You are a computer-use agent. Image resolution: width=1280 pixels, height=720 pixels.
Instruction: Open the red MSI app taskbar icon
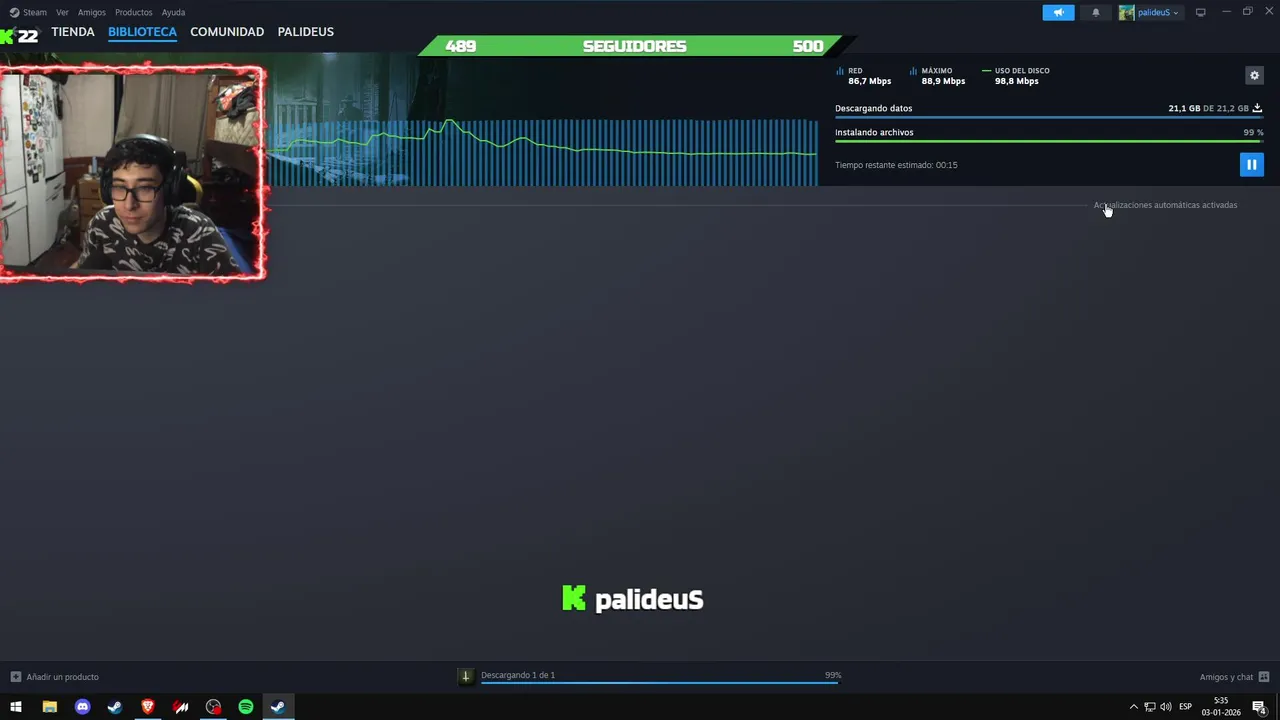click(181, 707)
